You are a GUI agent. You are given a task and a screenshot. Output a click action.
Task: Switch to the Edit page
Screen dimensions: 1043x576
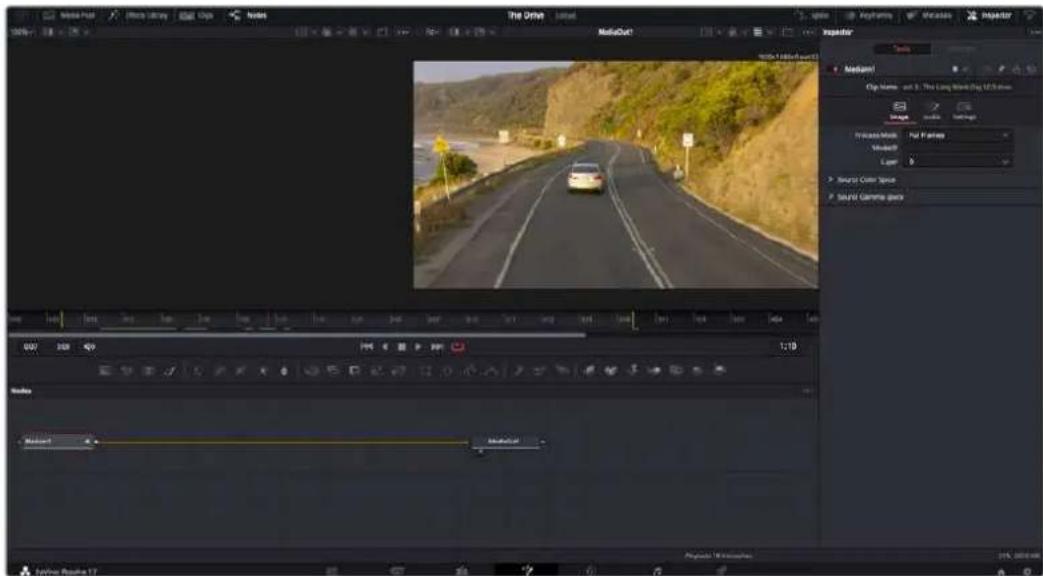(x=462, y=570)
